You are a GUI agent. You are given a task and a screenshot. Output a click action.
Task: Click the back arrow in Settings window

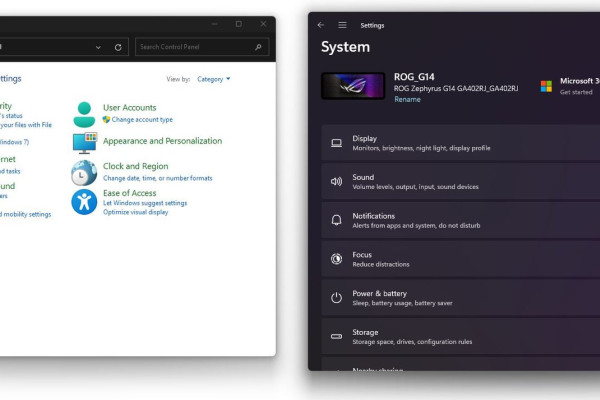tap(321, 25)
